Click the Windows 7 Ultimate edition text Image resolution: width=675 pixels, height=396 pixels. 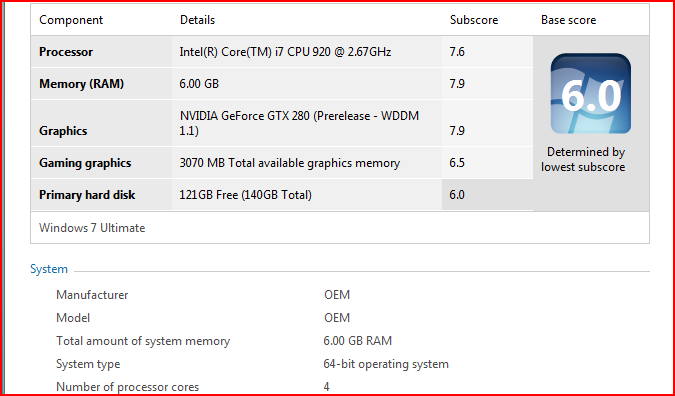92,228
